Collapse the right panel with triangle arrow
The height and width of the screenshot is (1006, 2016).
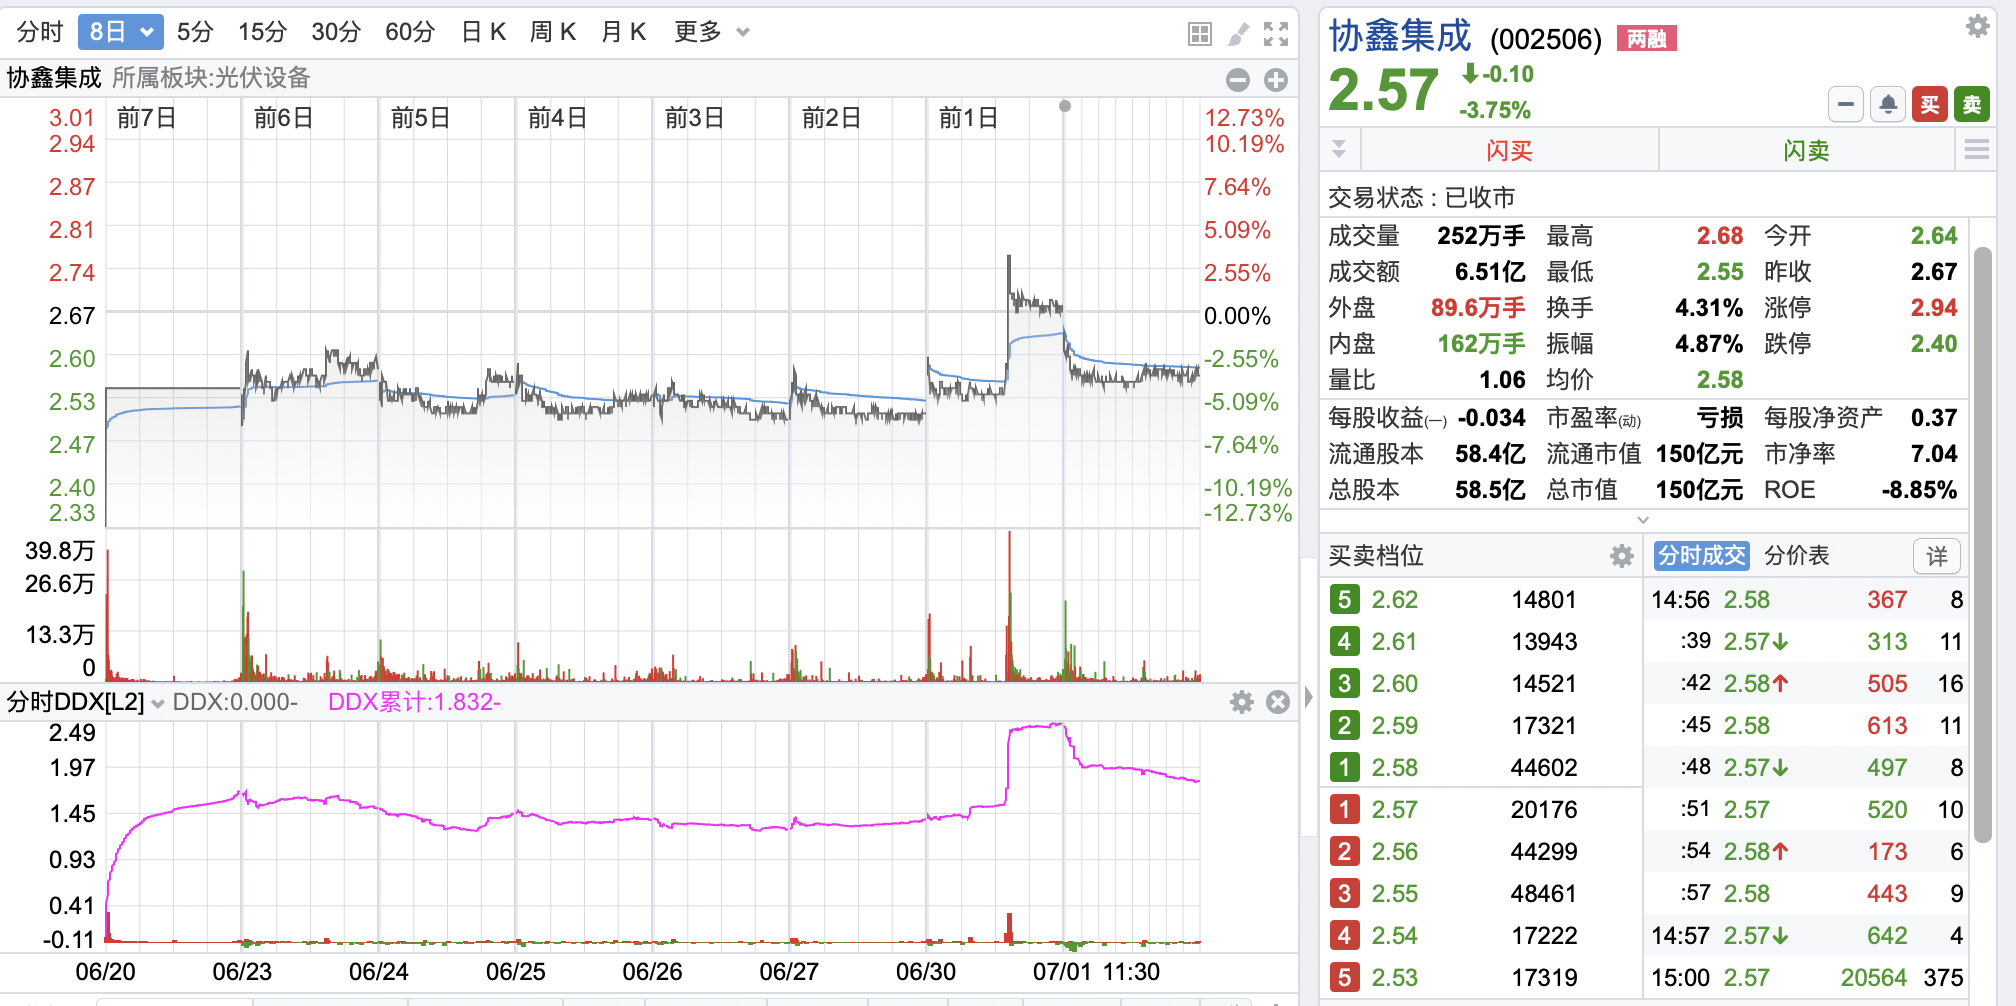1309,697
